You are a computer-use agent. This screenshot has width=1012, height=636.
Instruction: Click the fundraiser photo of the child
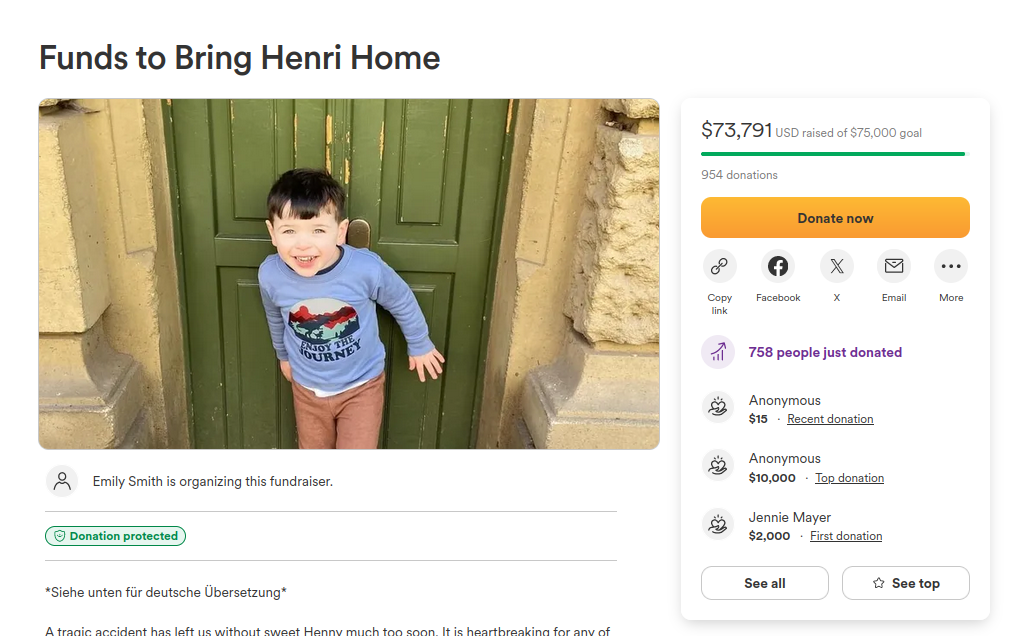(349, 274)
